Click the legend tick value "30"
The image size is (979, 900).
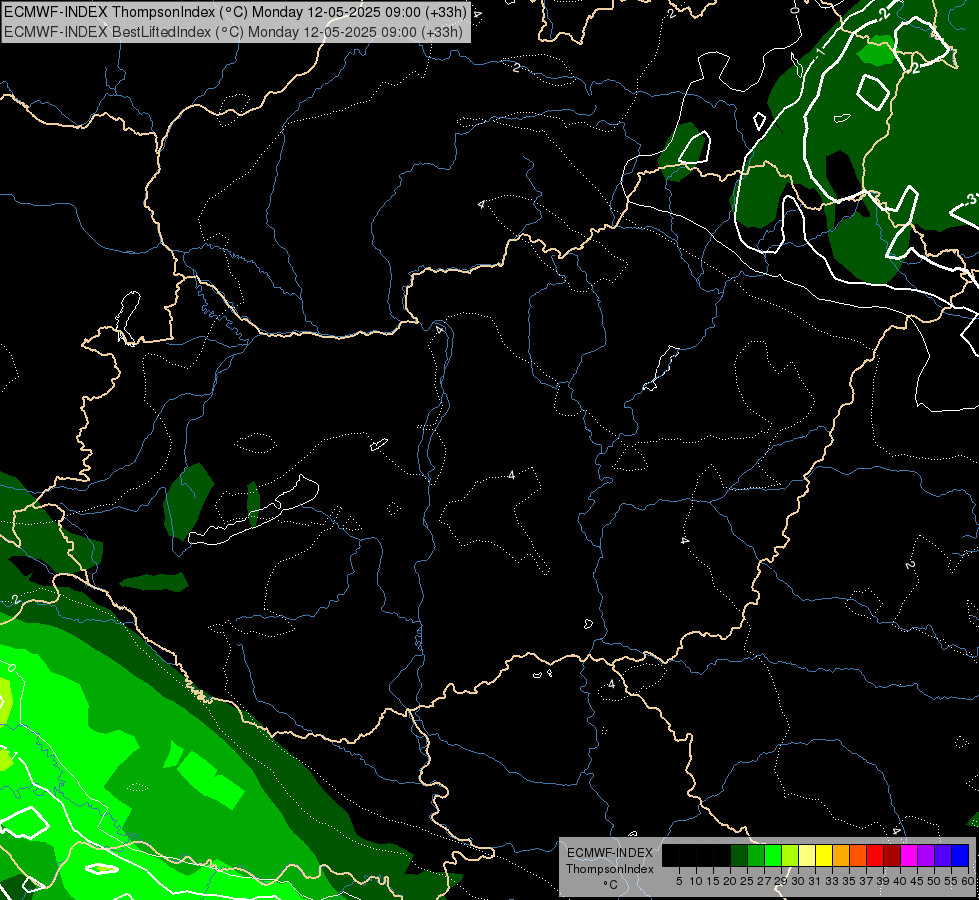[x=798, y=881]
